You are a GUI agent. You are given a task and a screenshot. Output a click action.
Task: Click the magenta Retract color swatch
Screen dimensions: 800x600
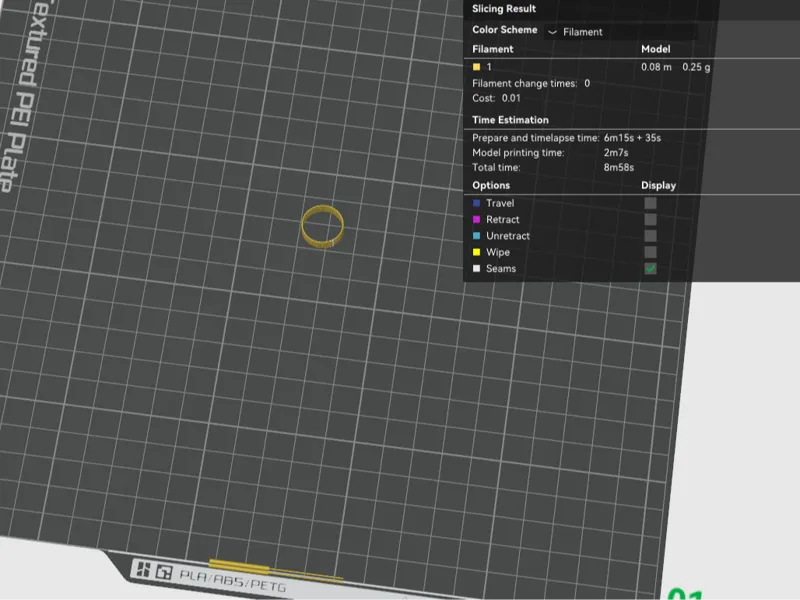click(477, 219)
